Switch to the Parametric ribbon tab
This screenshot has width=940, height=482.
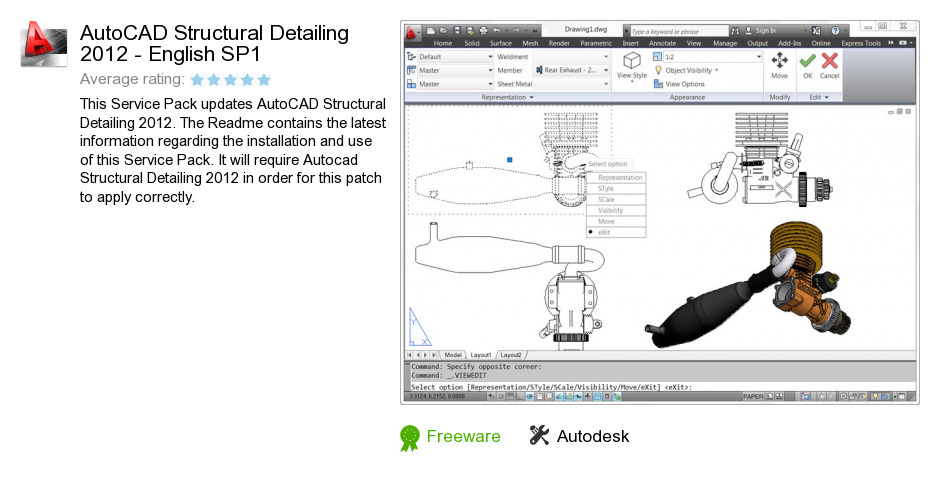click(596, 43)
